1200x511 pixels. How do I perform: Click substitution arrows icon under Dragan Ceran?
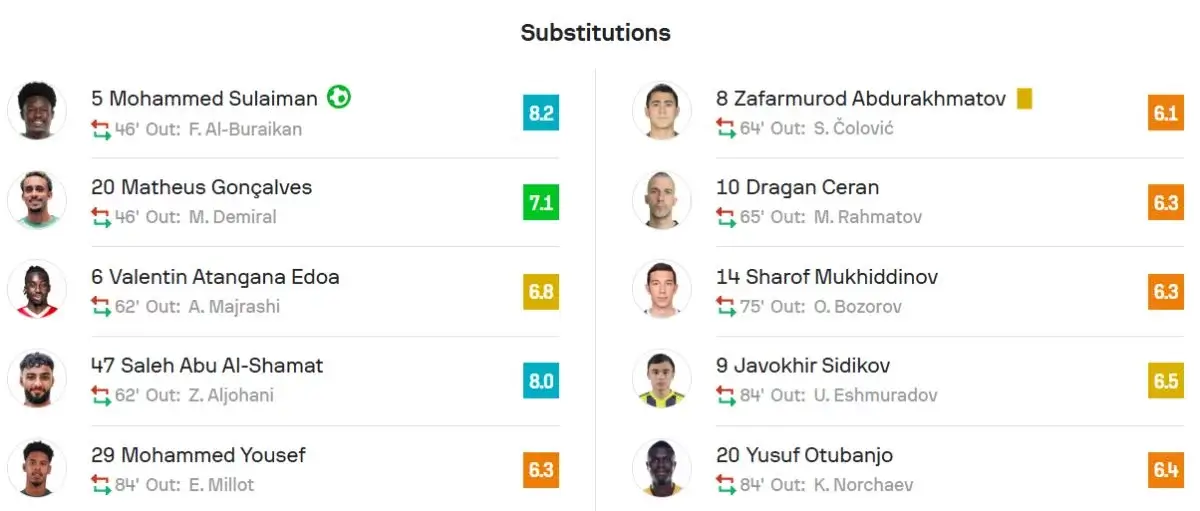(x=726, y=217)
